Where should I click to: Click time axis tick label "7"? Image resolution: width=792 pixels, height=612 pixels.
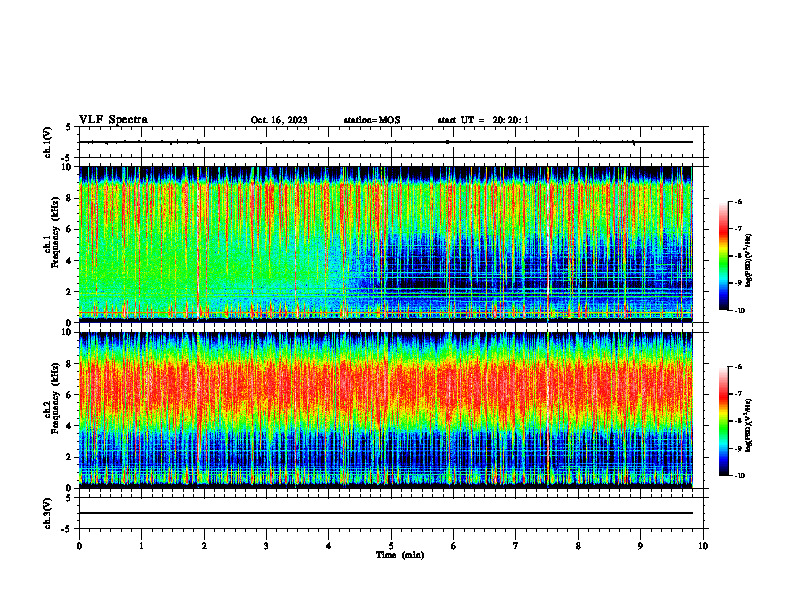(516, 546)
